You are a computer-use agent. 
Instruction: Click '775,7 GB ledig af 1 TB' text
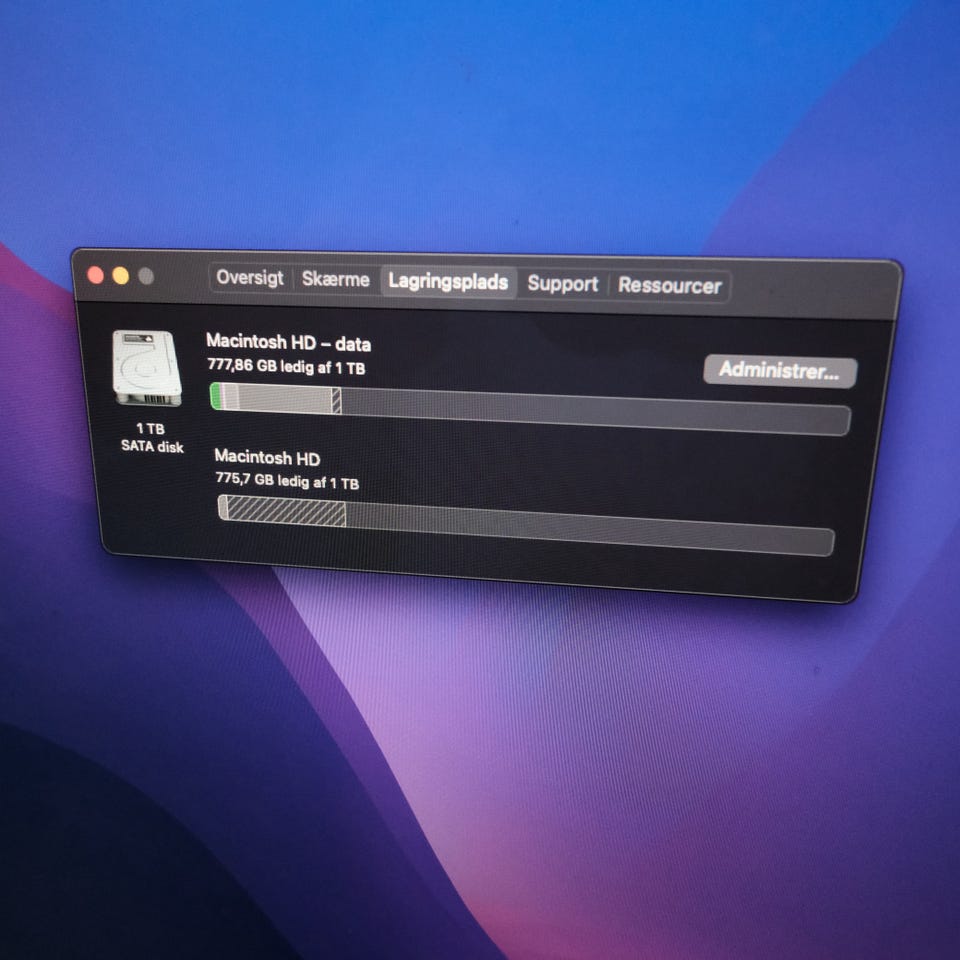pyautogui.click(x=287, y=481)
